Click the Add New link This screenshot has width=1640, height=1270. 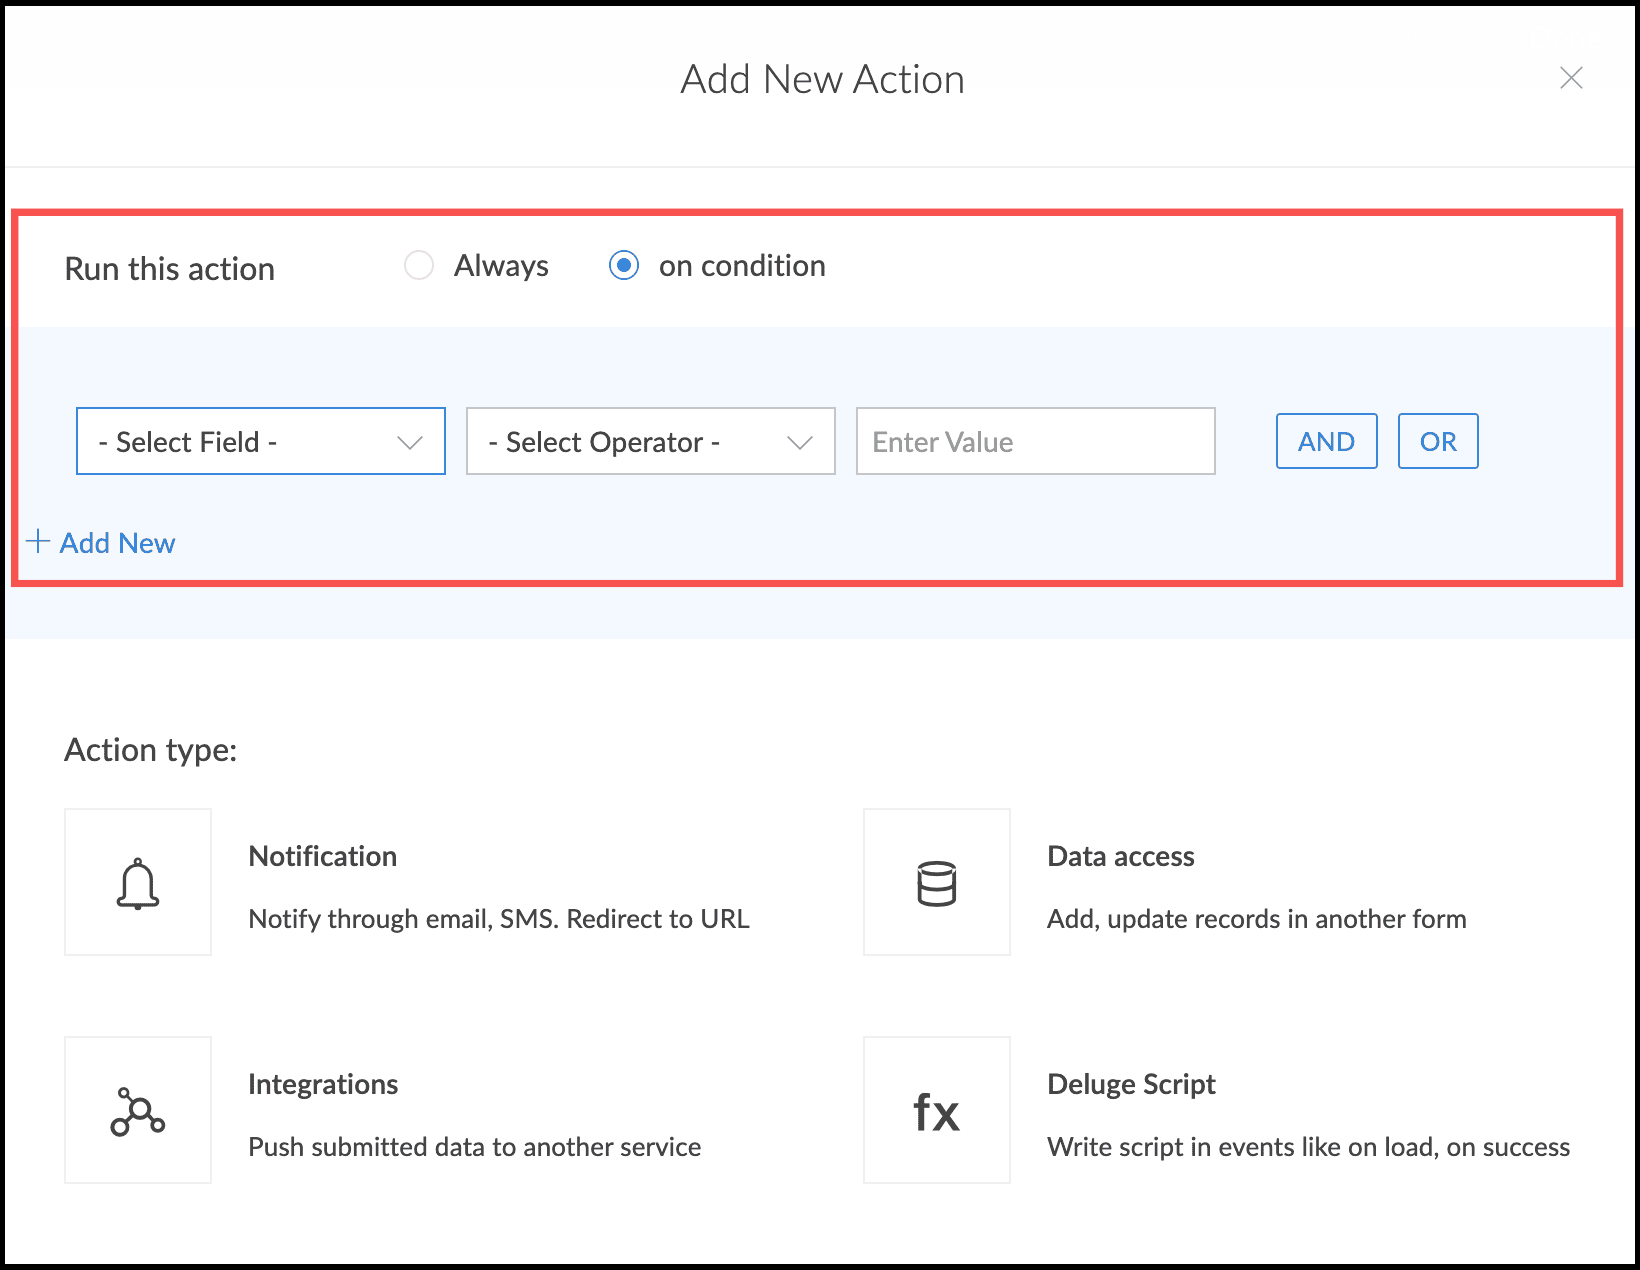click(x=117, y=543)
